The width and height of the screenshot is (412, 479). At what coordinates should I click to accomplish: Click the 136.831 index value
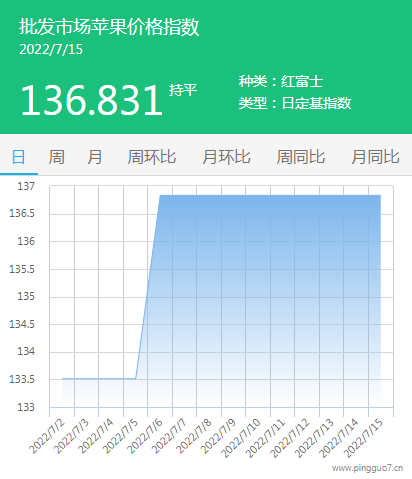92,100
